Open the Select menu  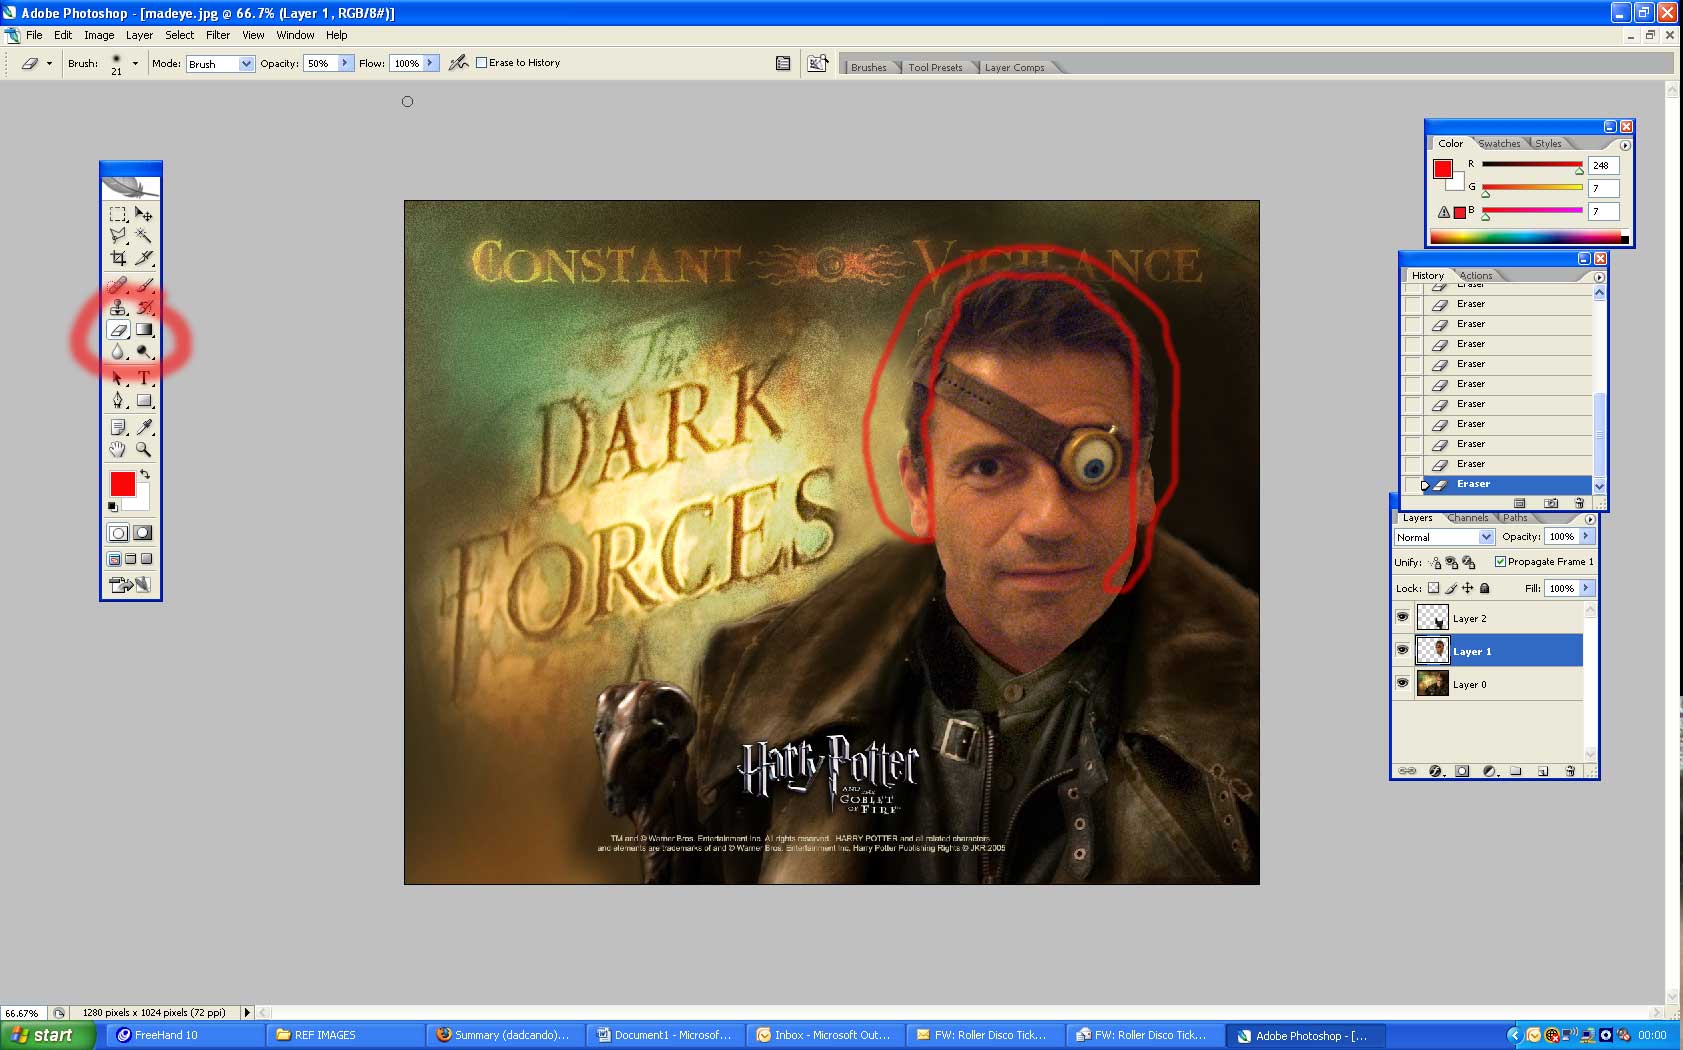[x=180, y=35]
